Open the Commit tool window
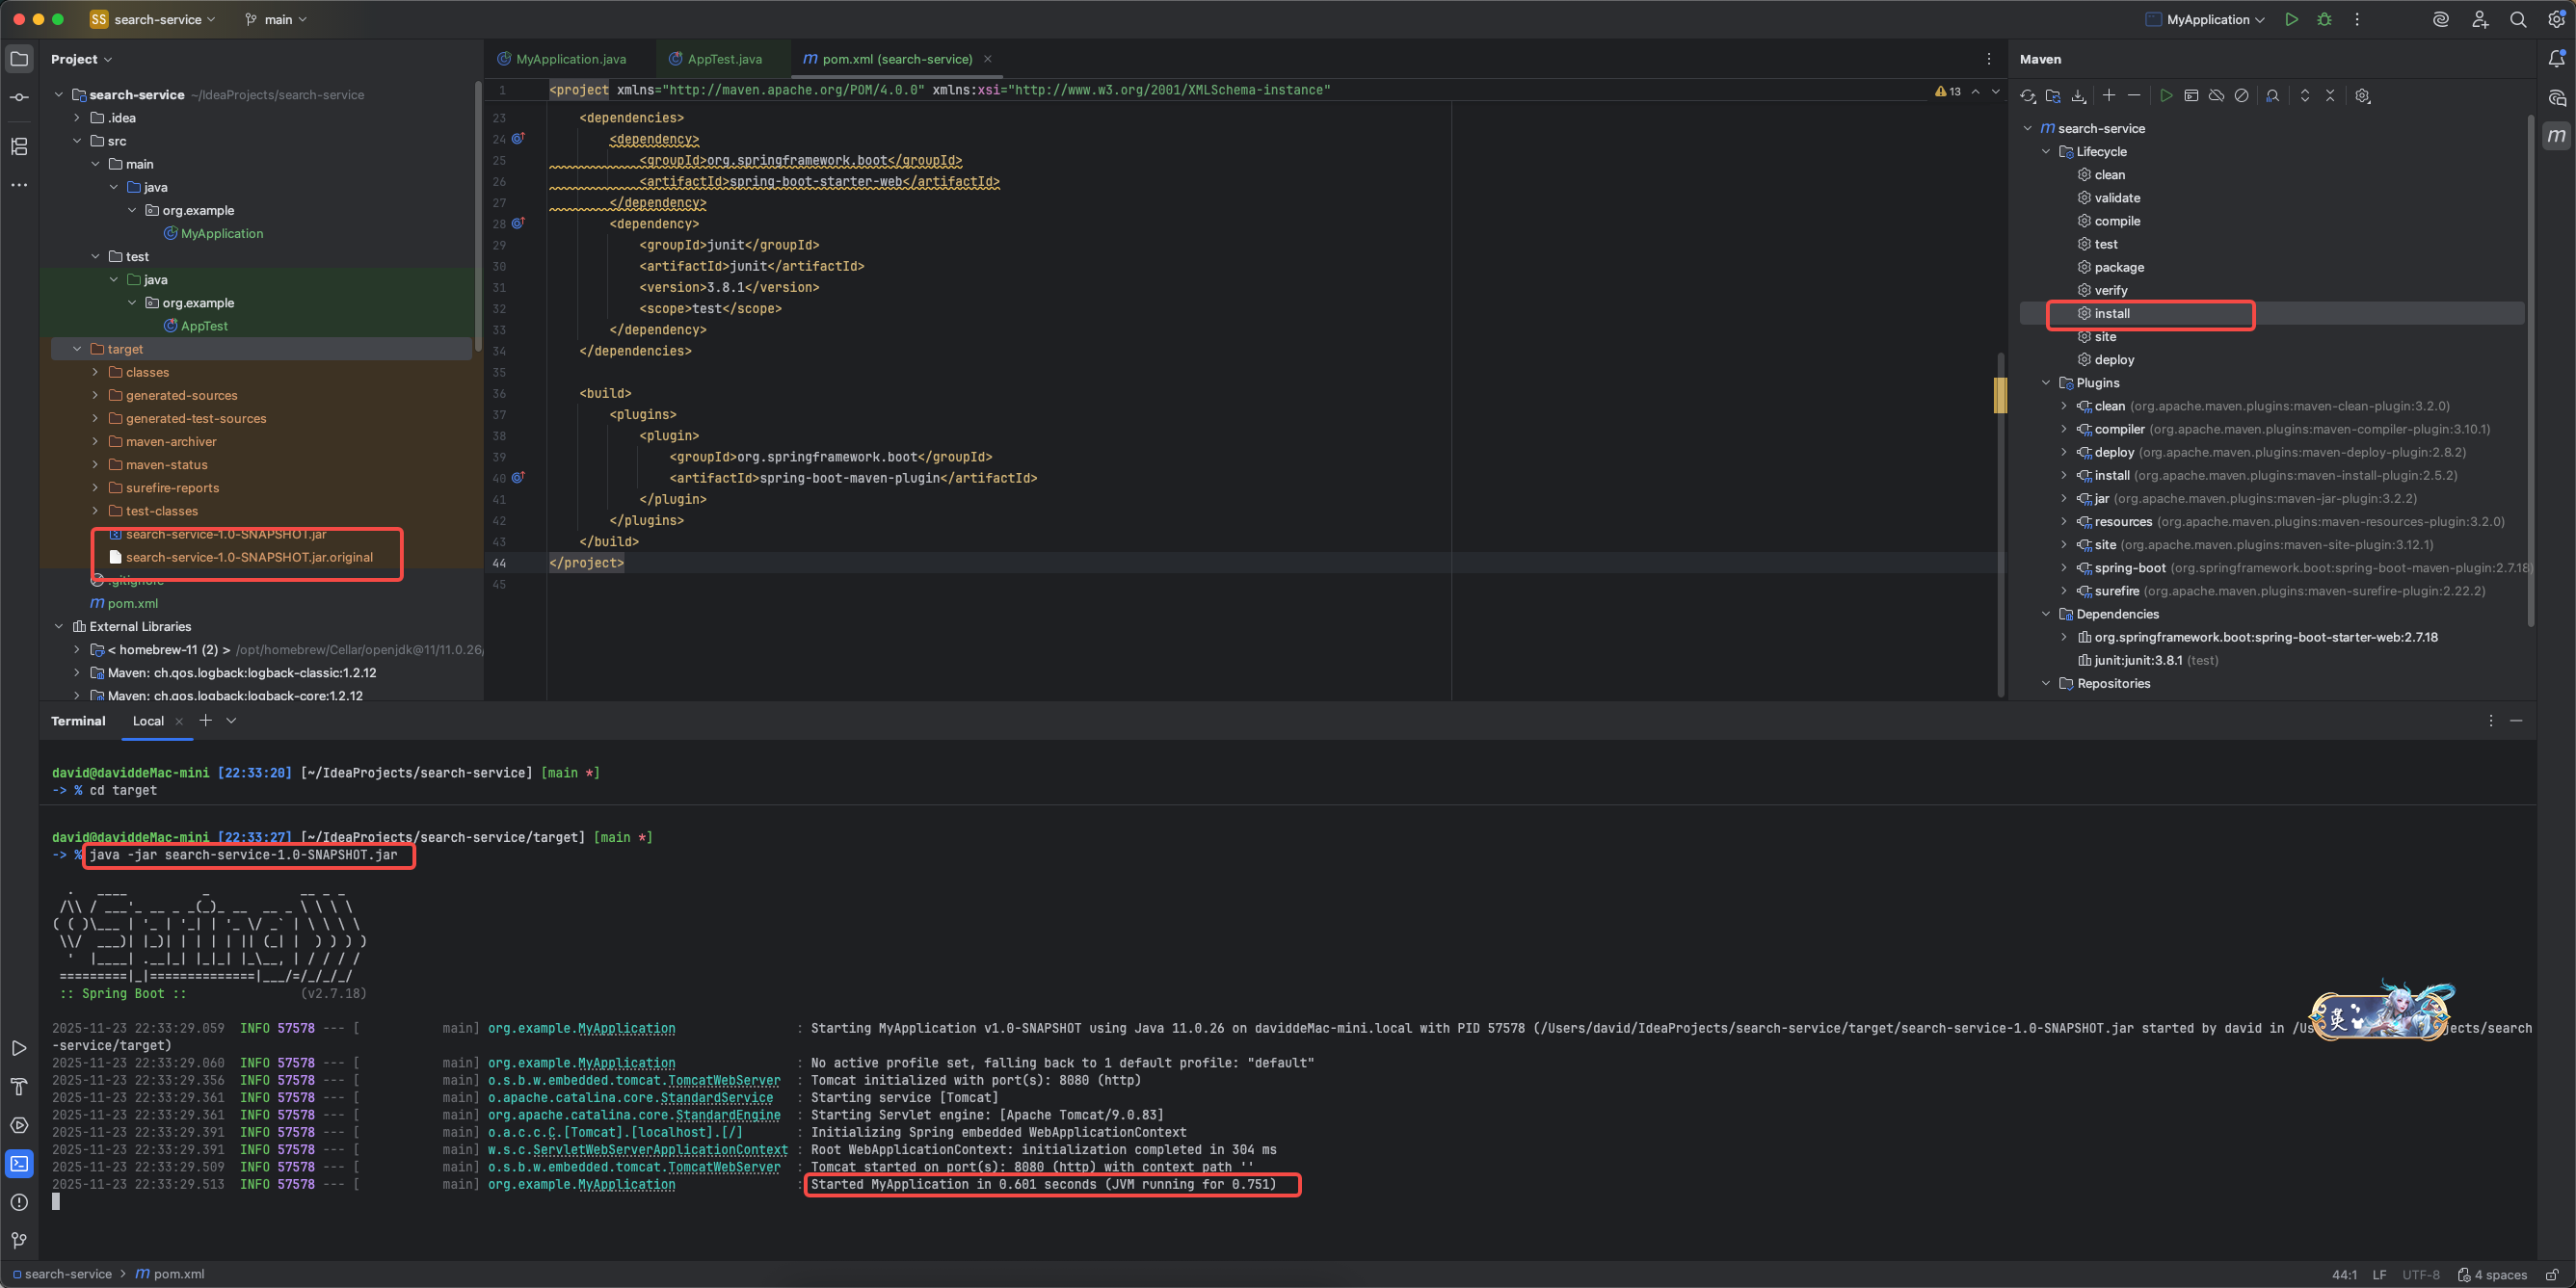 (x=19, y=97)
